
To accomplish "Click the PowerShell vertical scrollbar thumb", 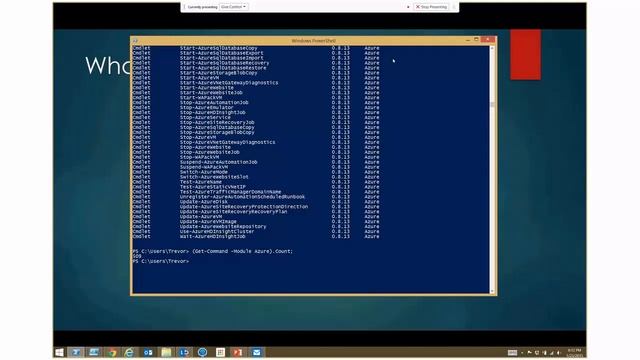I will (x=492, y=104).
